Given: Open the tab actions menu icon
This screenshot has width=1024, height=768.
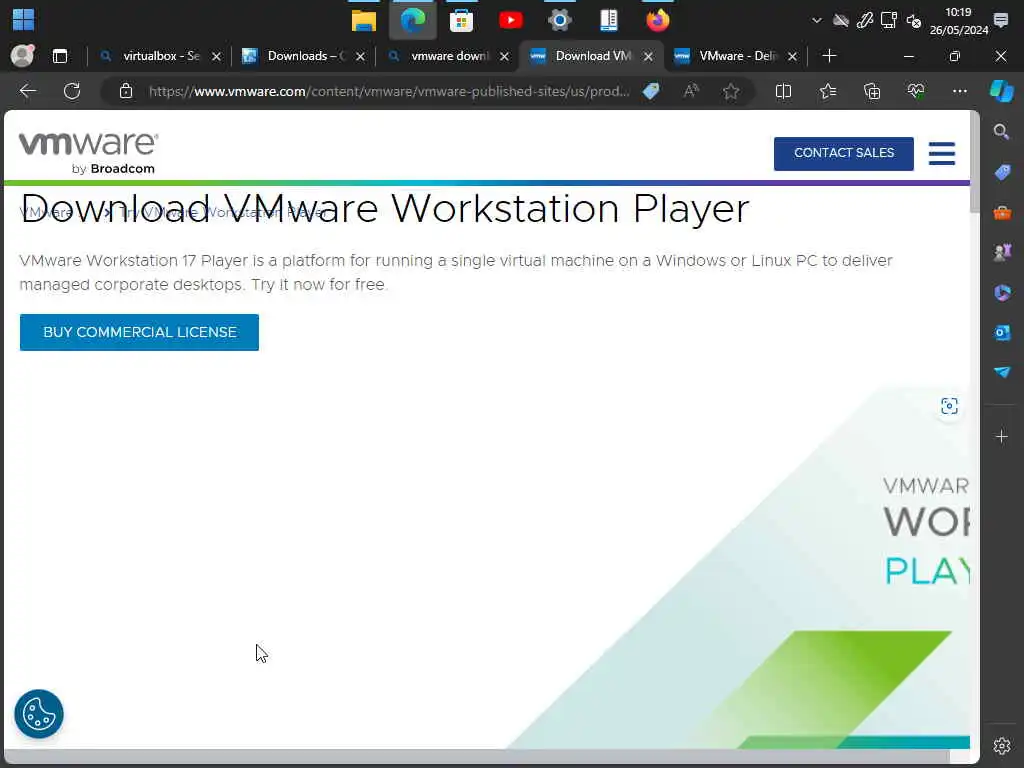Looking at the screenshot, I should coord(60,56).
